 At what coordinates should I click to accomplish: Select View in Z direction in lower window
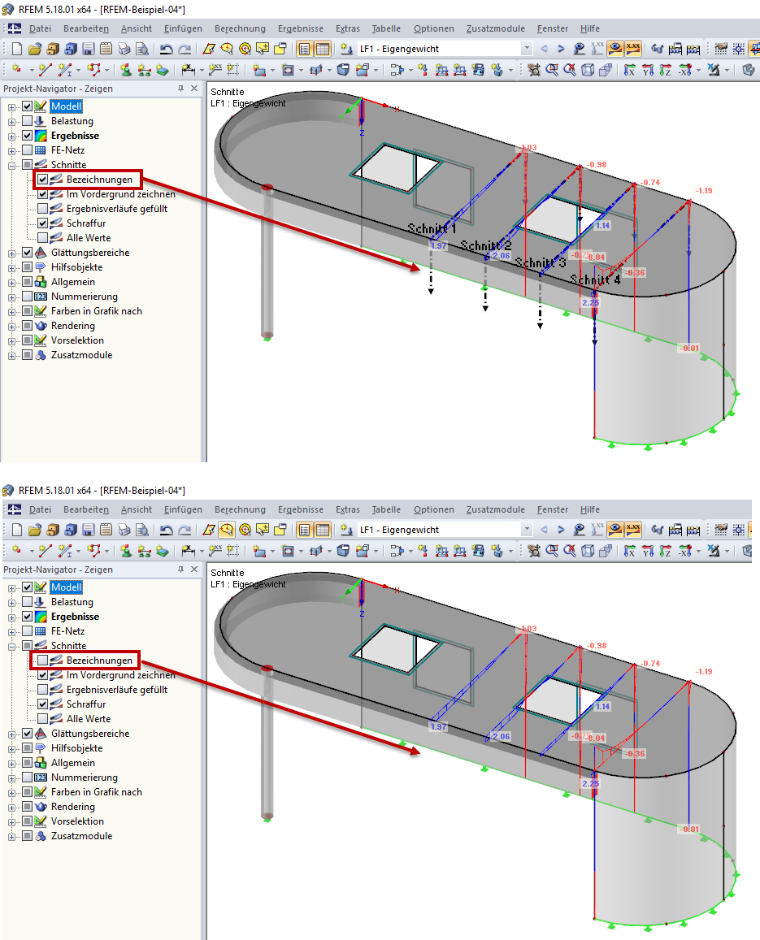pos(665,551)
